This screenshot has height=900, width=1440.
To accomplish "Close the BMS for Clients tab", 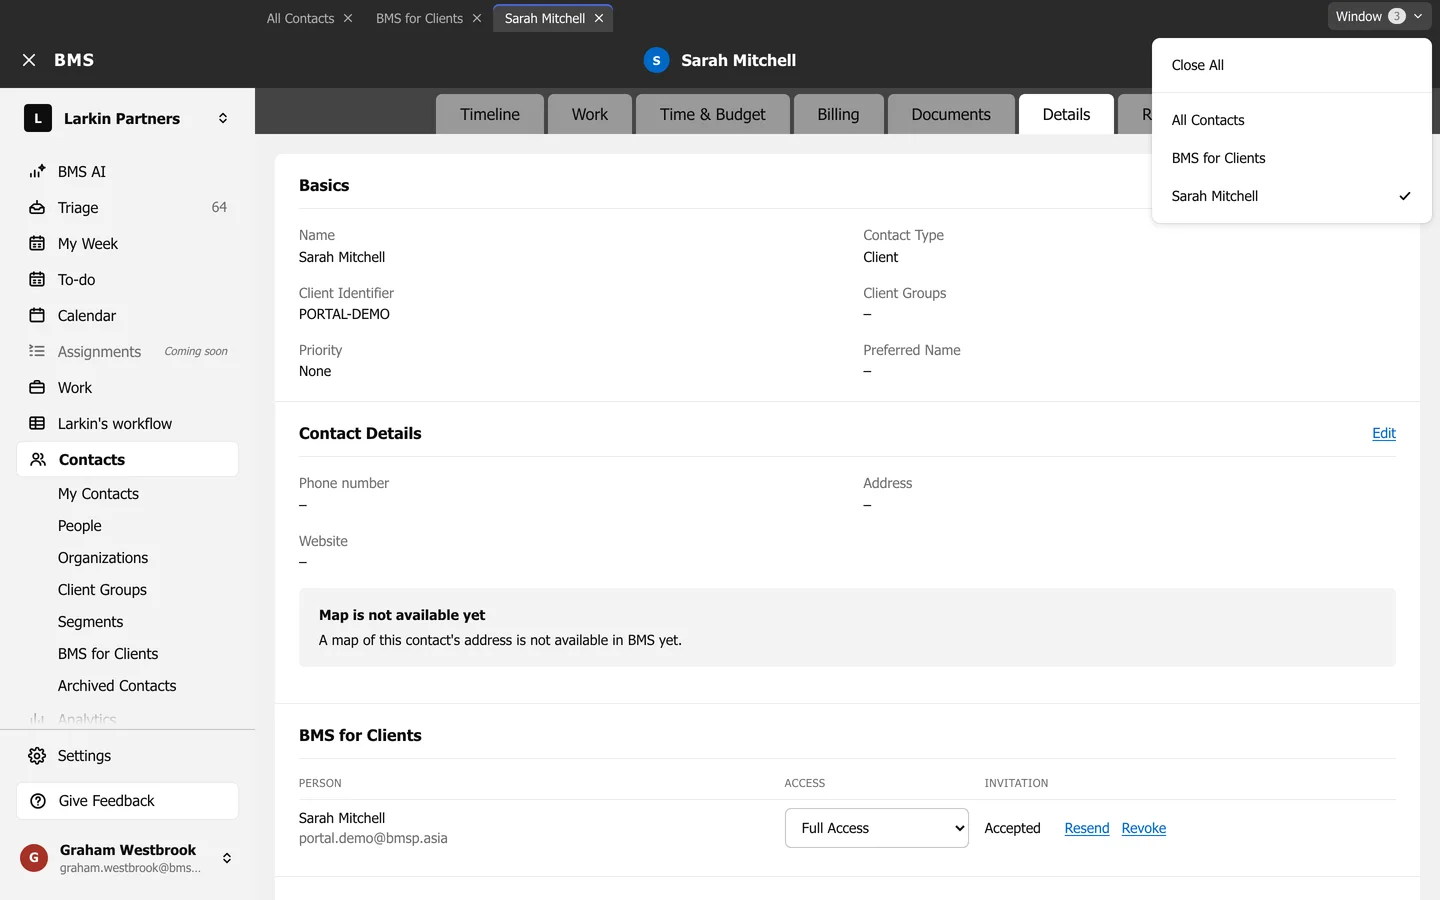I will (x=477, y=18).
